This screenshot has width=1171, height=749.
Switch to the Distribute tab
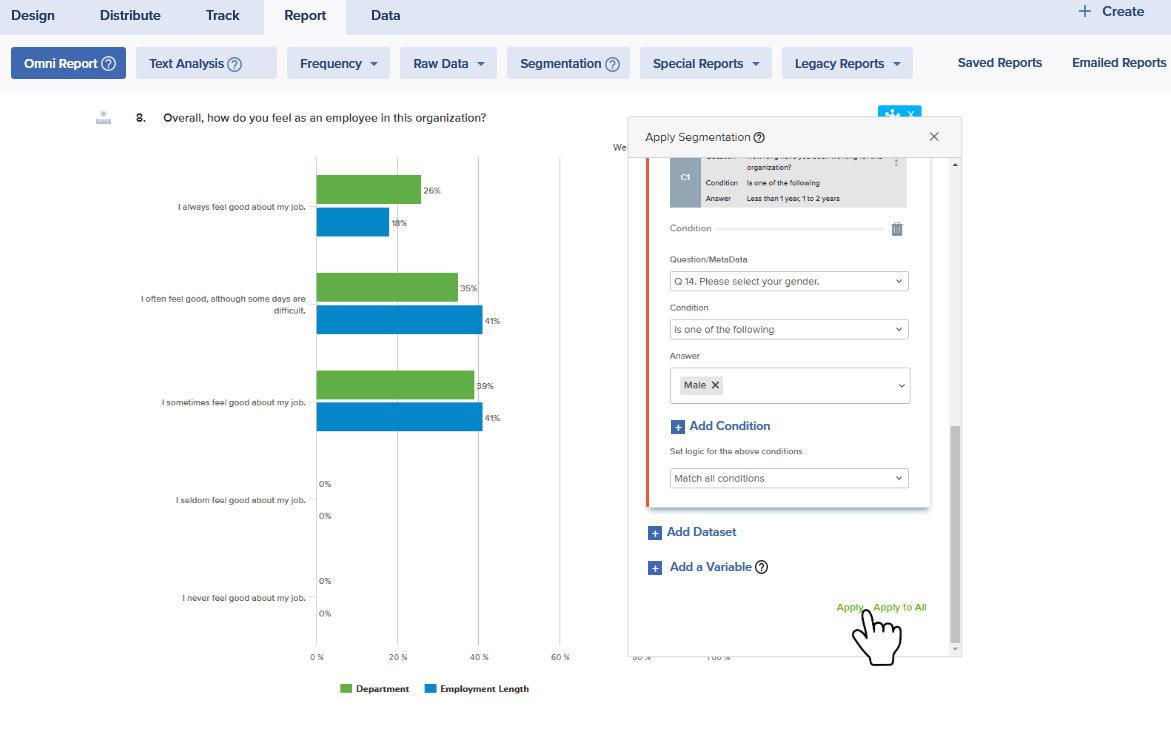pyautogui.click(x=130, y=15)
